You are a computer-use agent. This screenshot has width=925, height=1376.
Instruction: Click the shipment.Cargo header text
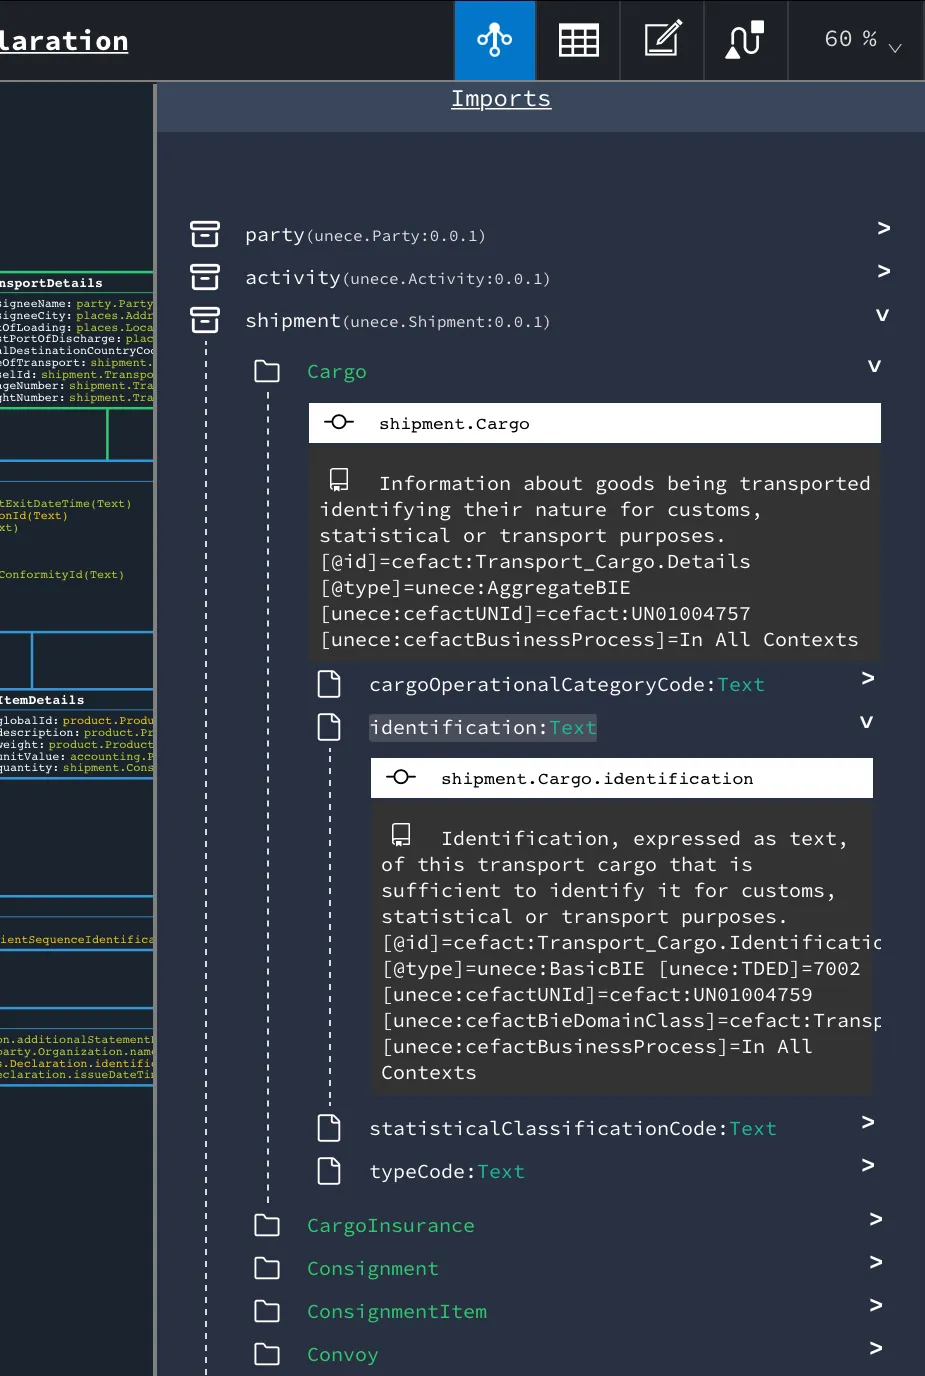tap(454, 424)
